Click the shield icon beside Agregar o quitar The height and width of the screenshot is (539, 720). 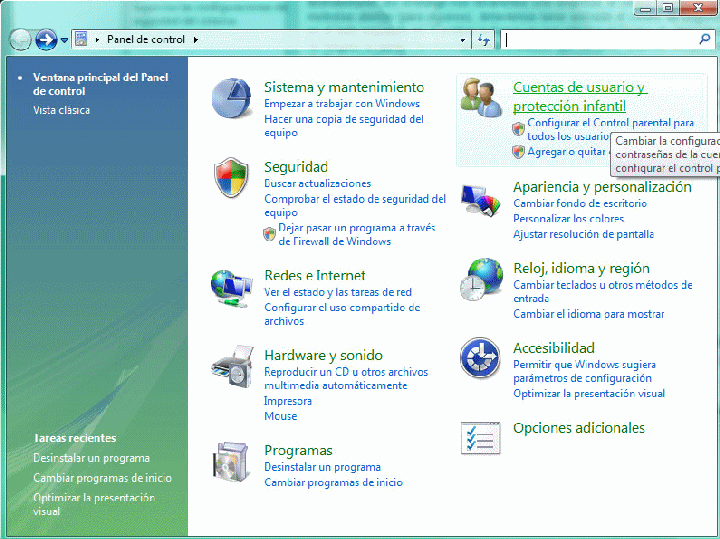pyautogui.click(x=518, y=152)
